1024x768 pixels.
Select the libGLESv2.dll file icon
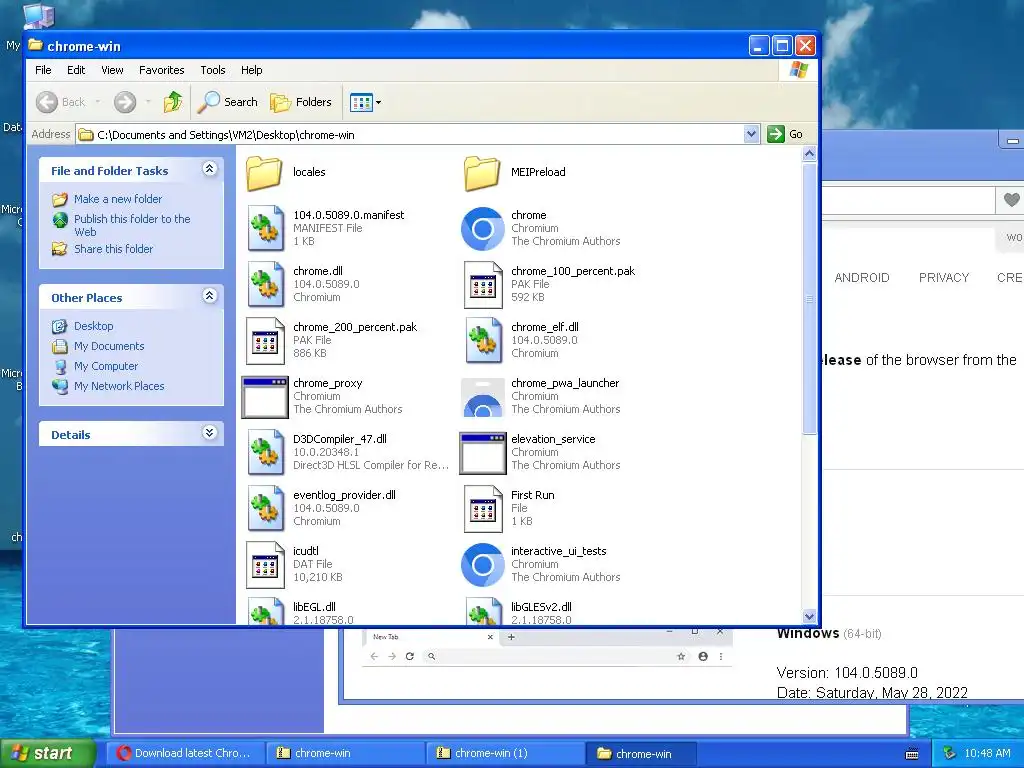pyautogui.click(x=483, y=611)
